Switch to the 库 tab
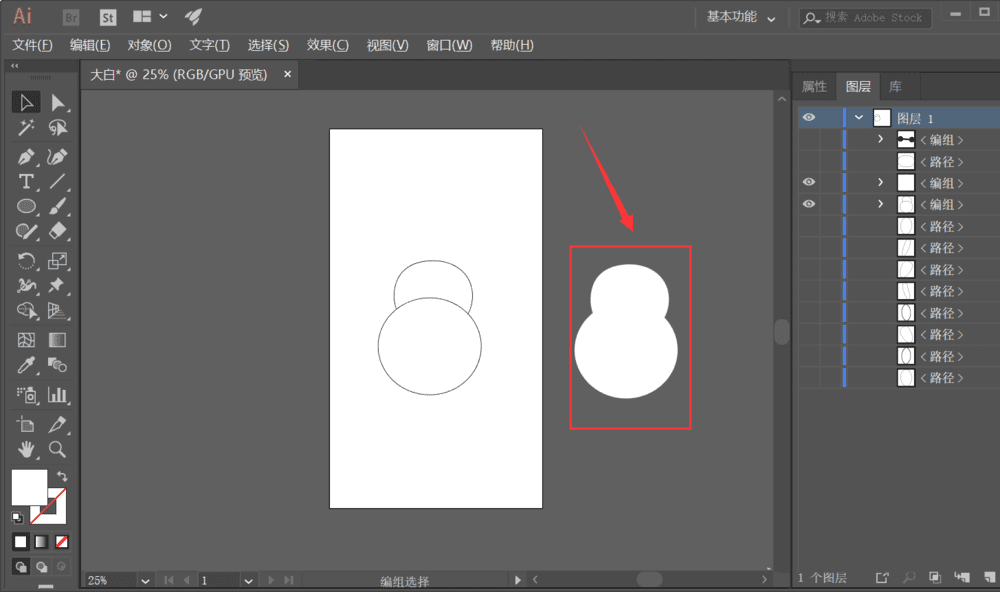The width and height of the screenshot is (1000, 592). coord(895,87)
